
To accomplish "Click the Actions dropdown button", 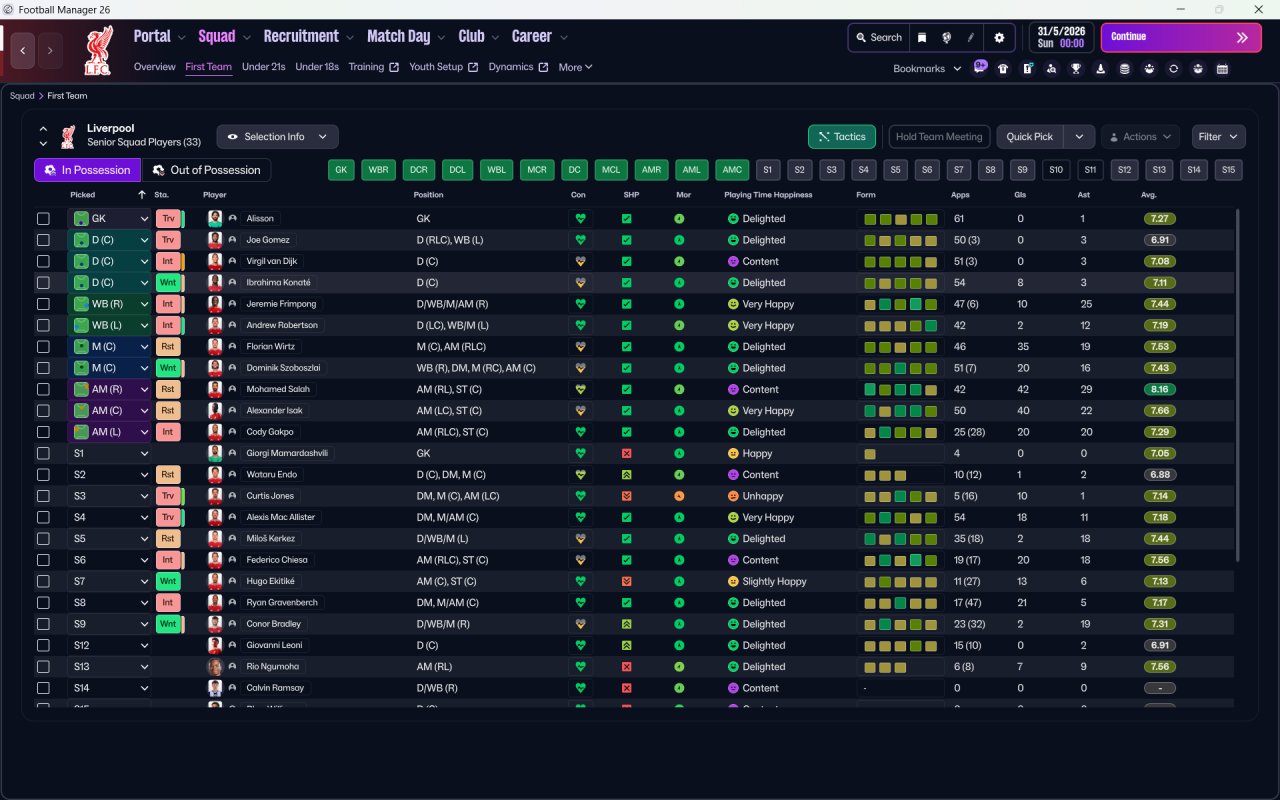I will tap(1140, 137).
